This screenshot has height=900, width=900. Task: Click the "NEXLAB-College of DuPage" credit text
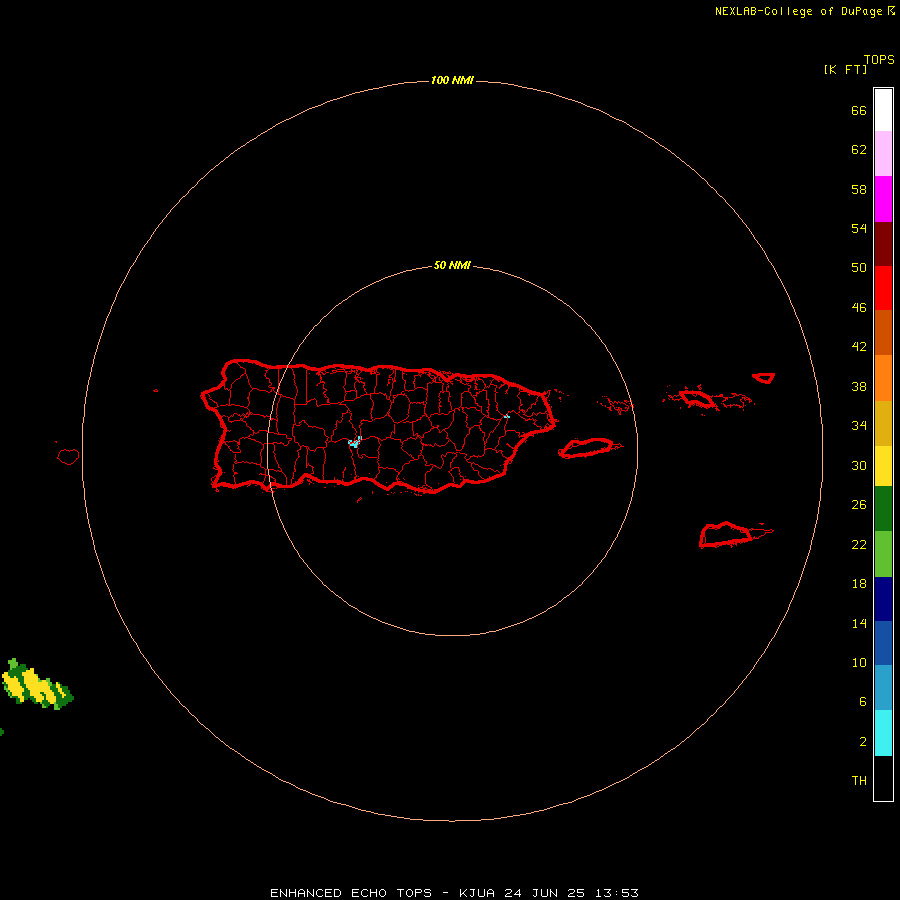[798, 11]
